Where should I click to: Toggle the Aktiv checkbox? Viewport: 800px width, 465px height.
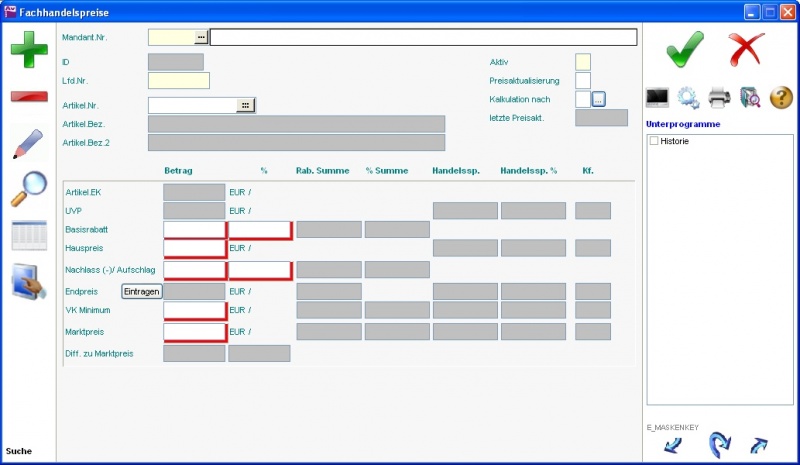pos(583,62)
